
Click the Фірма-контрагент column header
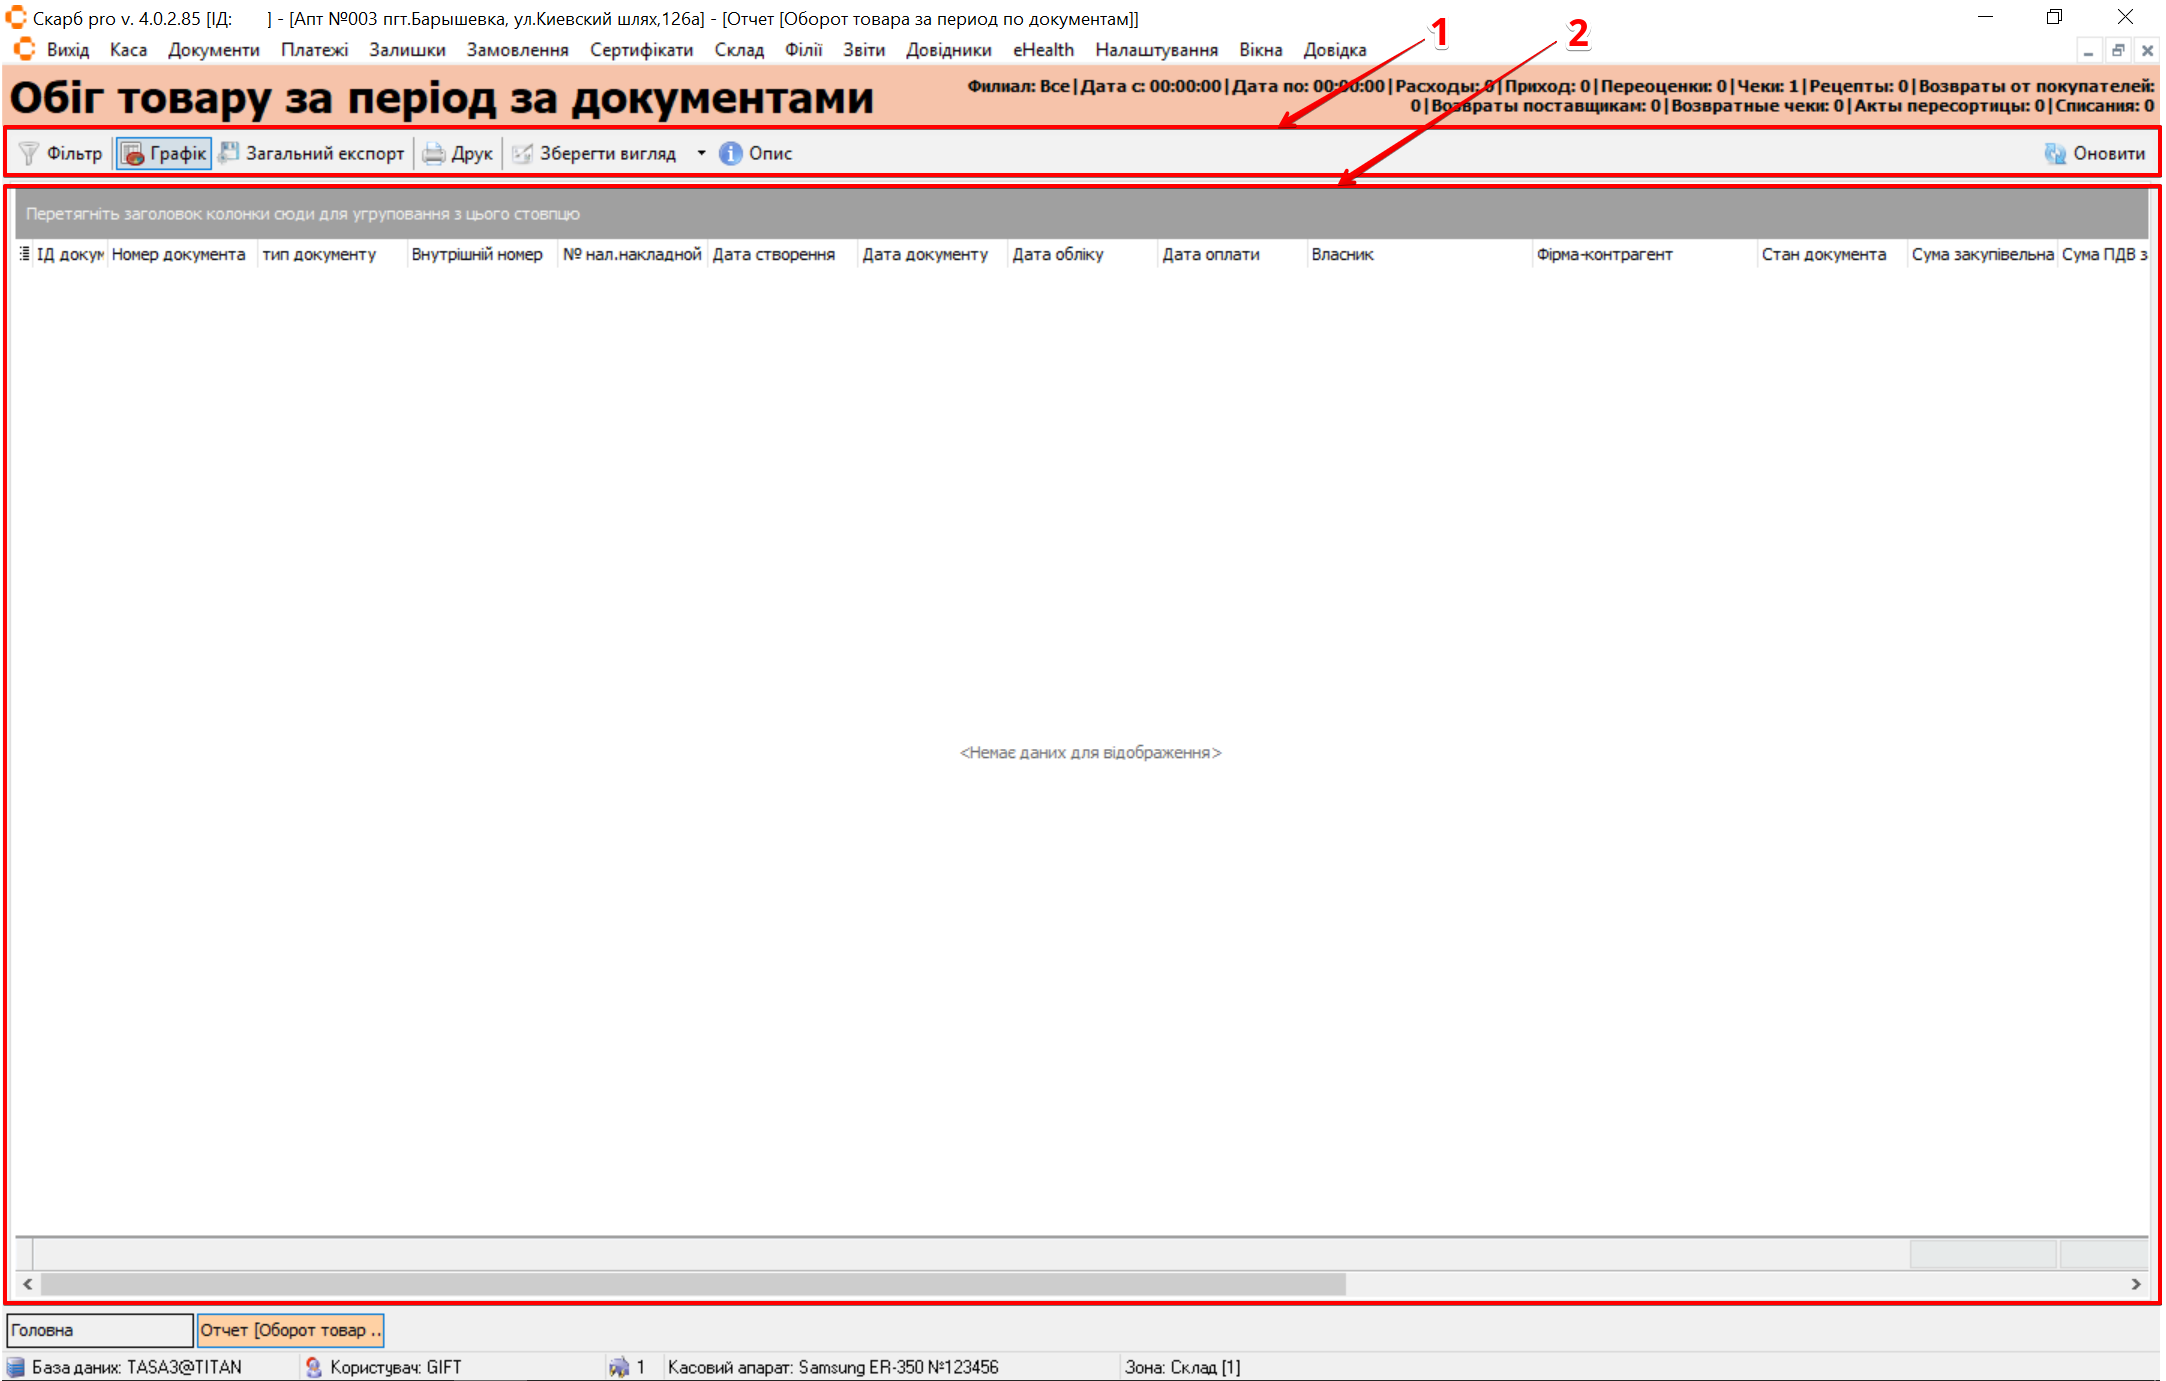[1605, 254]
